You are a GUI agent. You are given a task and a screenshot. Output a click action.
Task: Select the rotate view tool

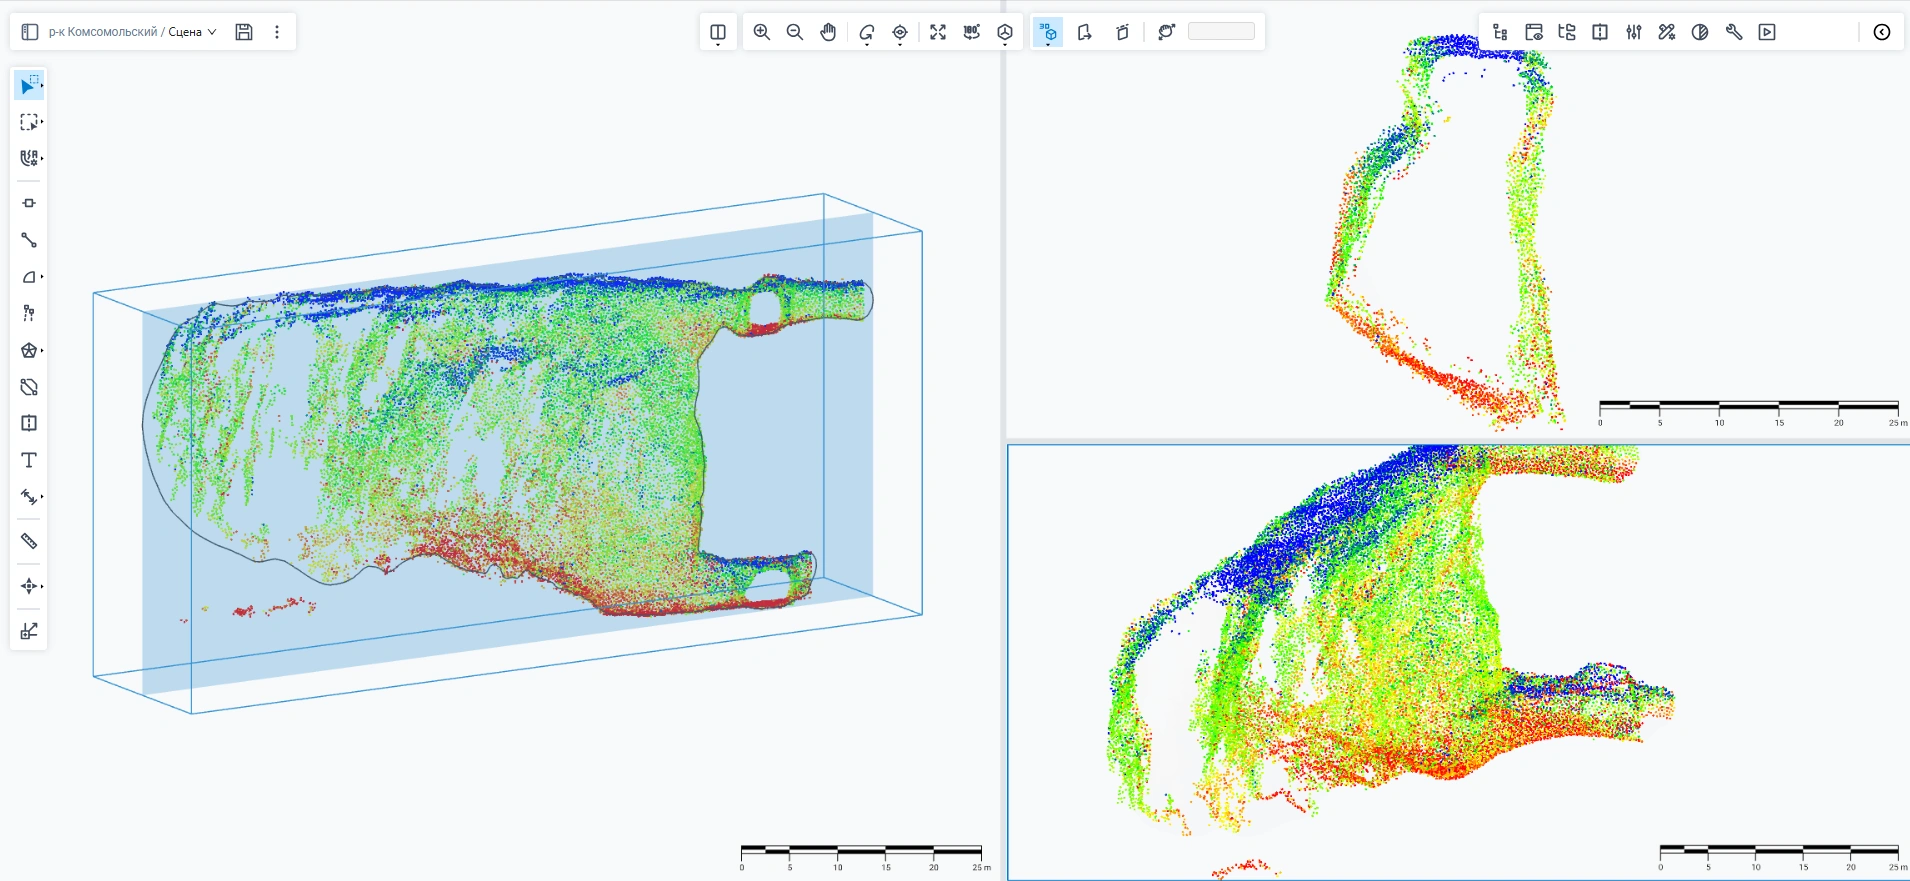pyautogui.click(x=867, y=33)
